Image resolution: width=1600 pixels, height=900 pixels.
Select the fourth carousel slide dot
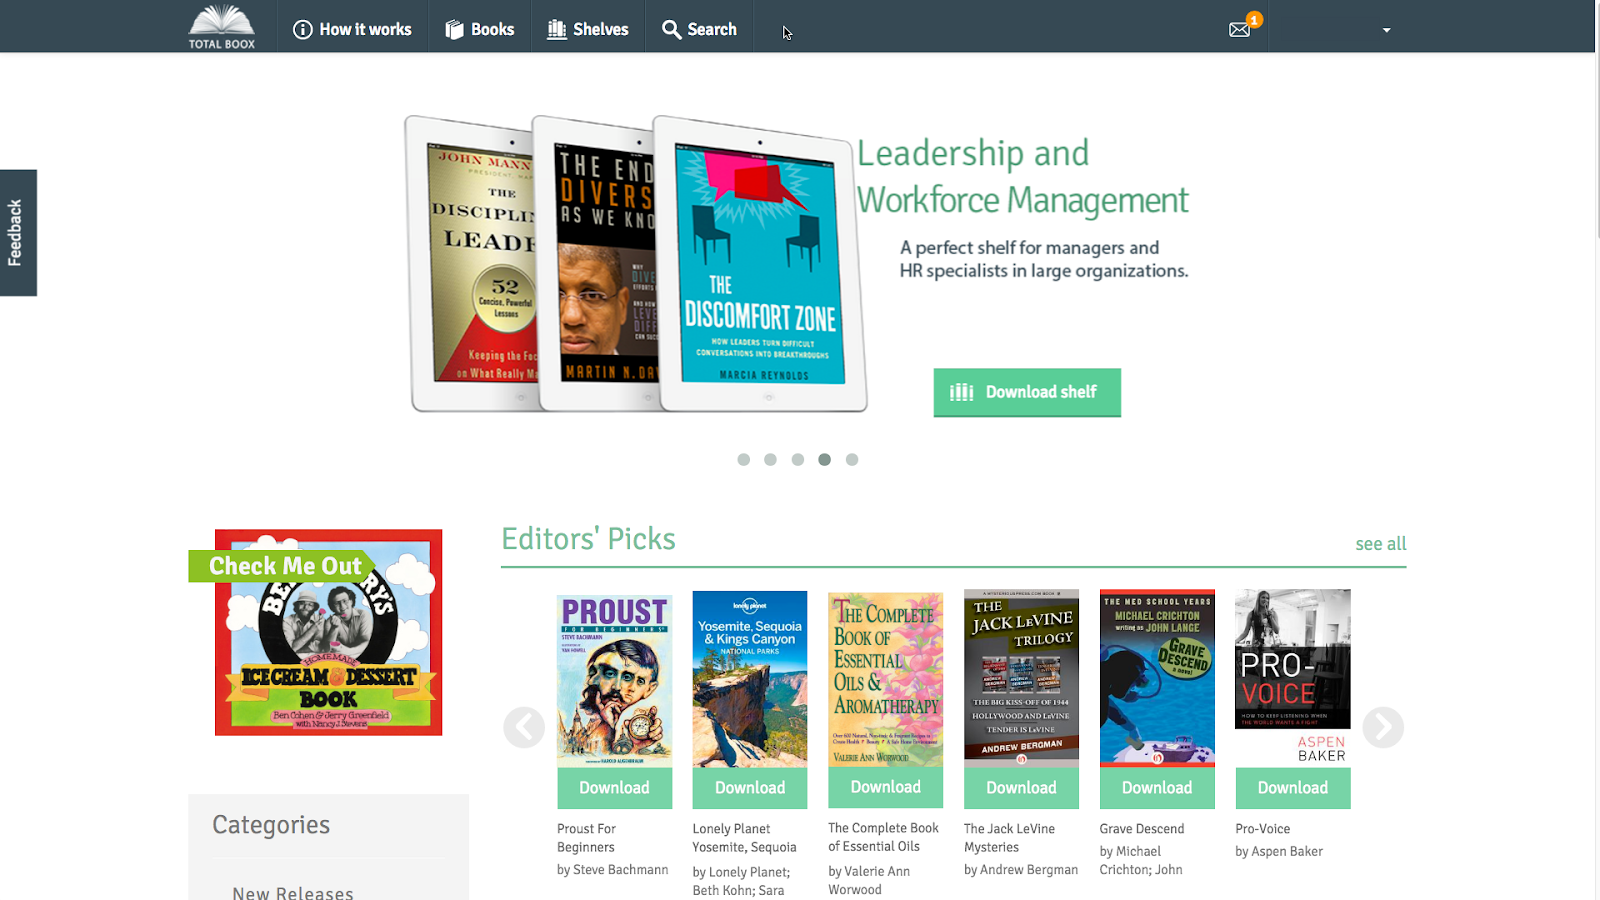pyautogui.click(x=824, y=460)
